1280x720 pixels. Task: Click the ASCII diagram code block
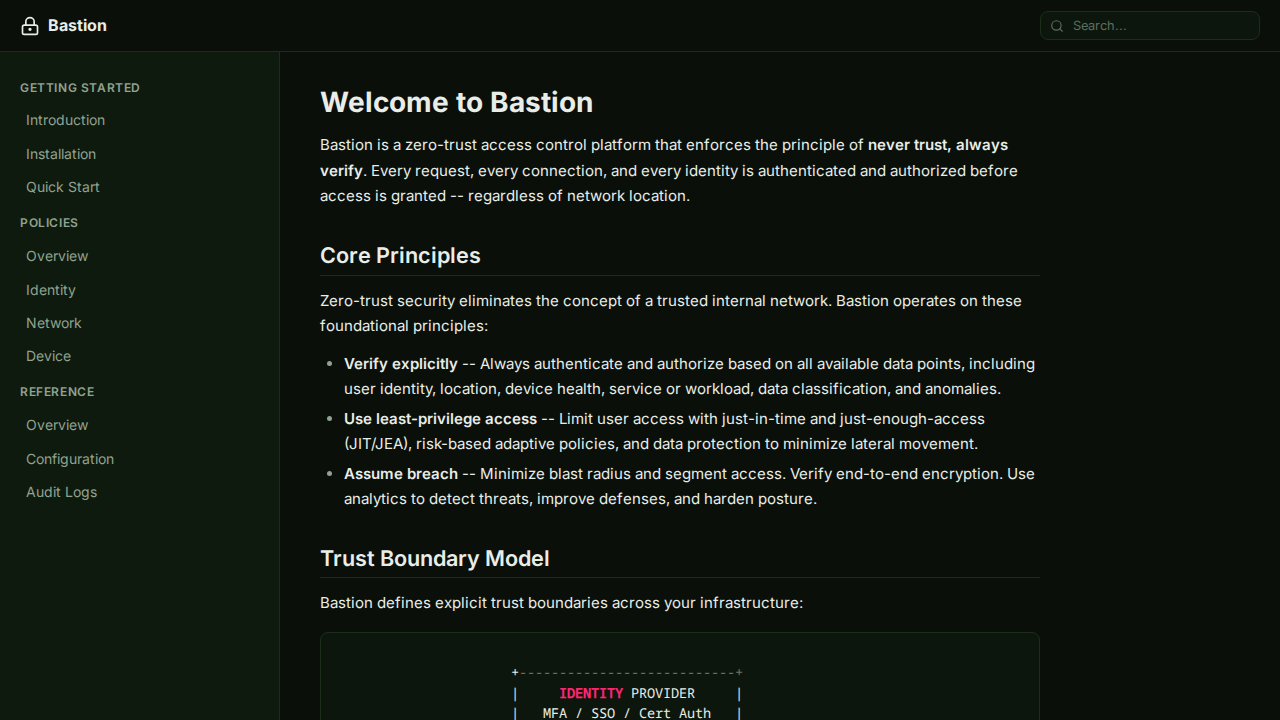pyautogui.click(x=679, y=690)
